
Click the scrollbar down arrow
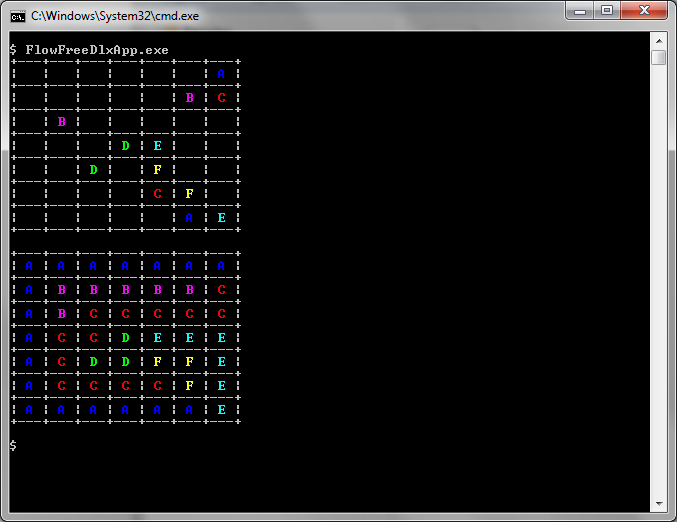click(x=659, y=503)
